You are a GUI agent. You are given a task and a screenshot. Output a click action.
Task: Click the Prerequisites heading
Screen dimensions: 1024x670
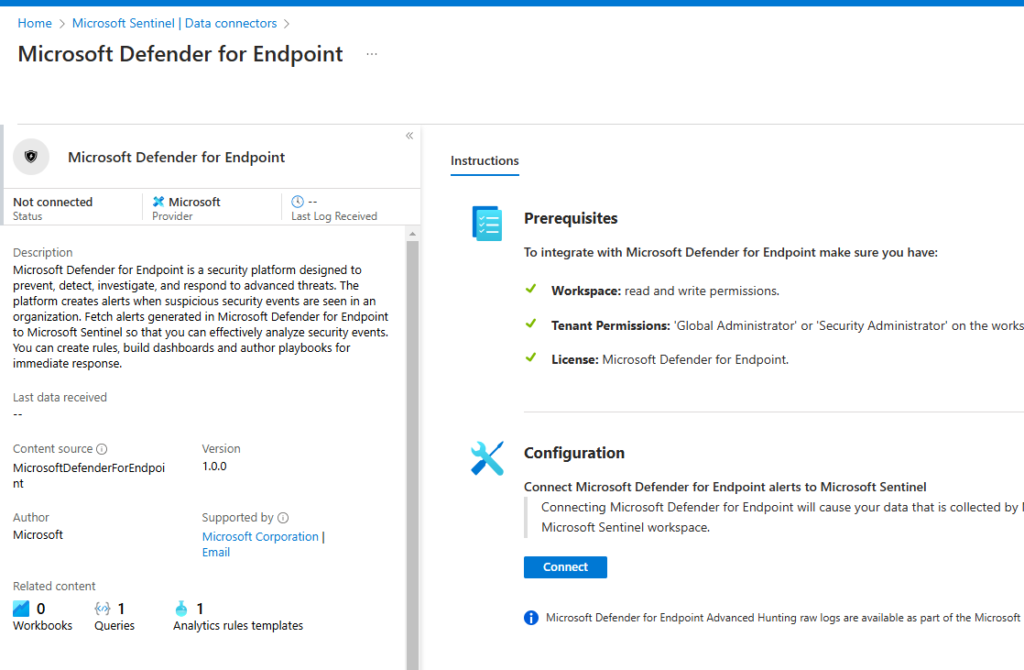point(571,218)
